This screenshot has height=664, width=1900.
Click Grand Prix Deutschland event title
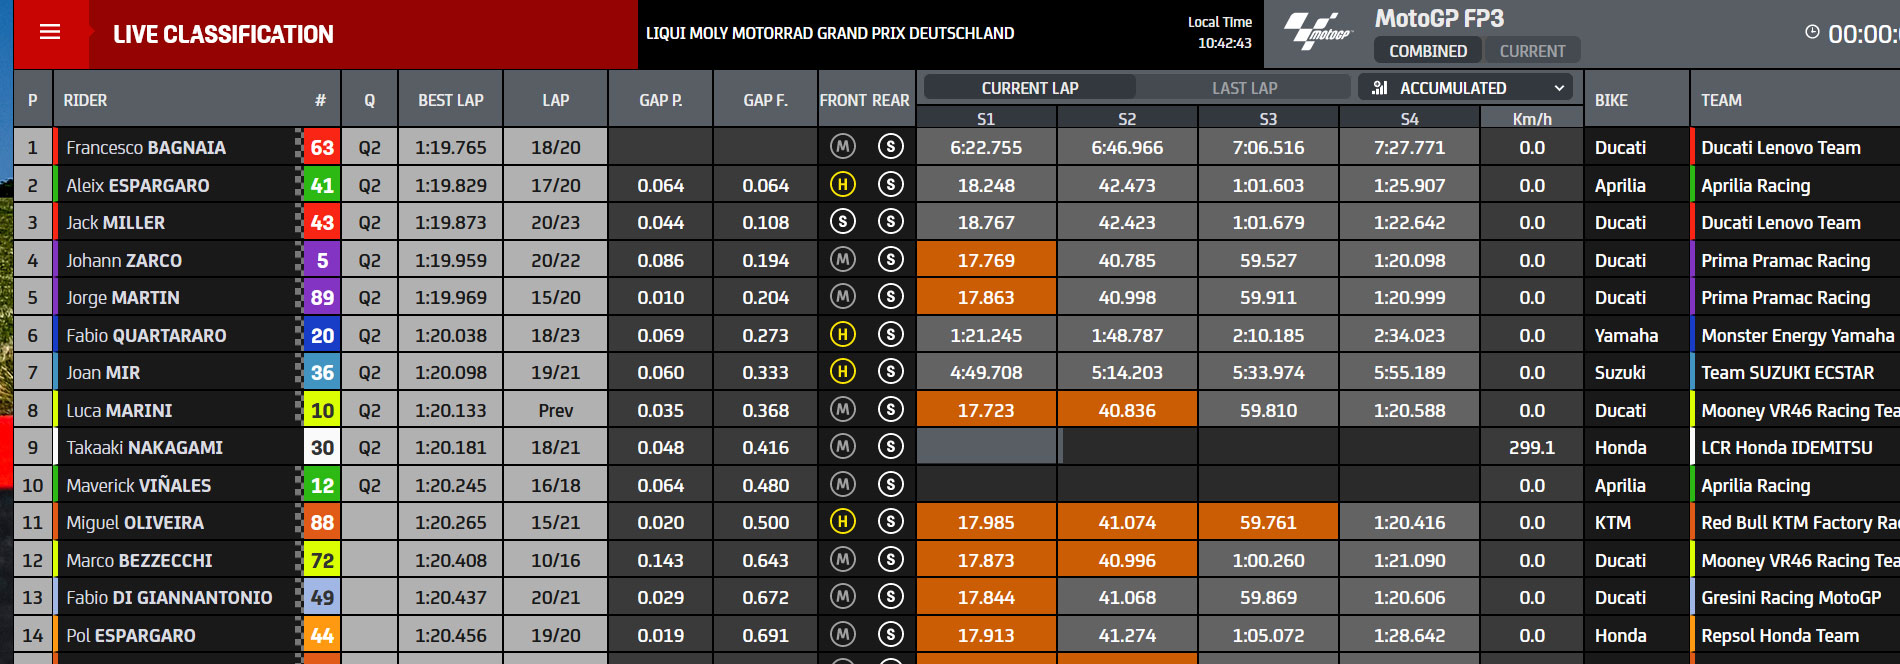coord(829,33)
